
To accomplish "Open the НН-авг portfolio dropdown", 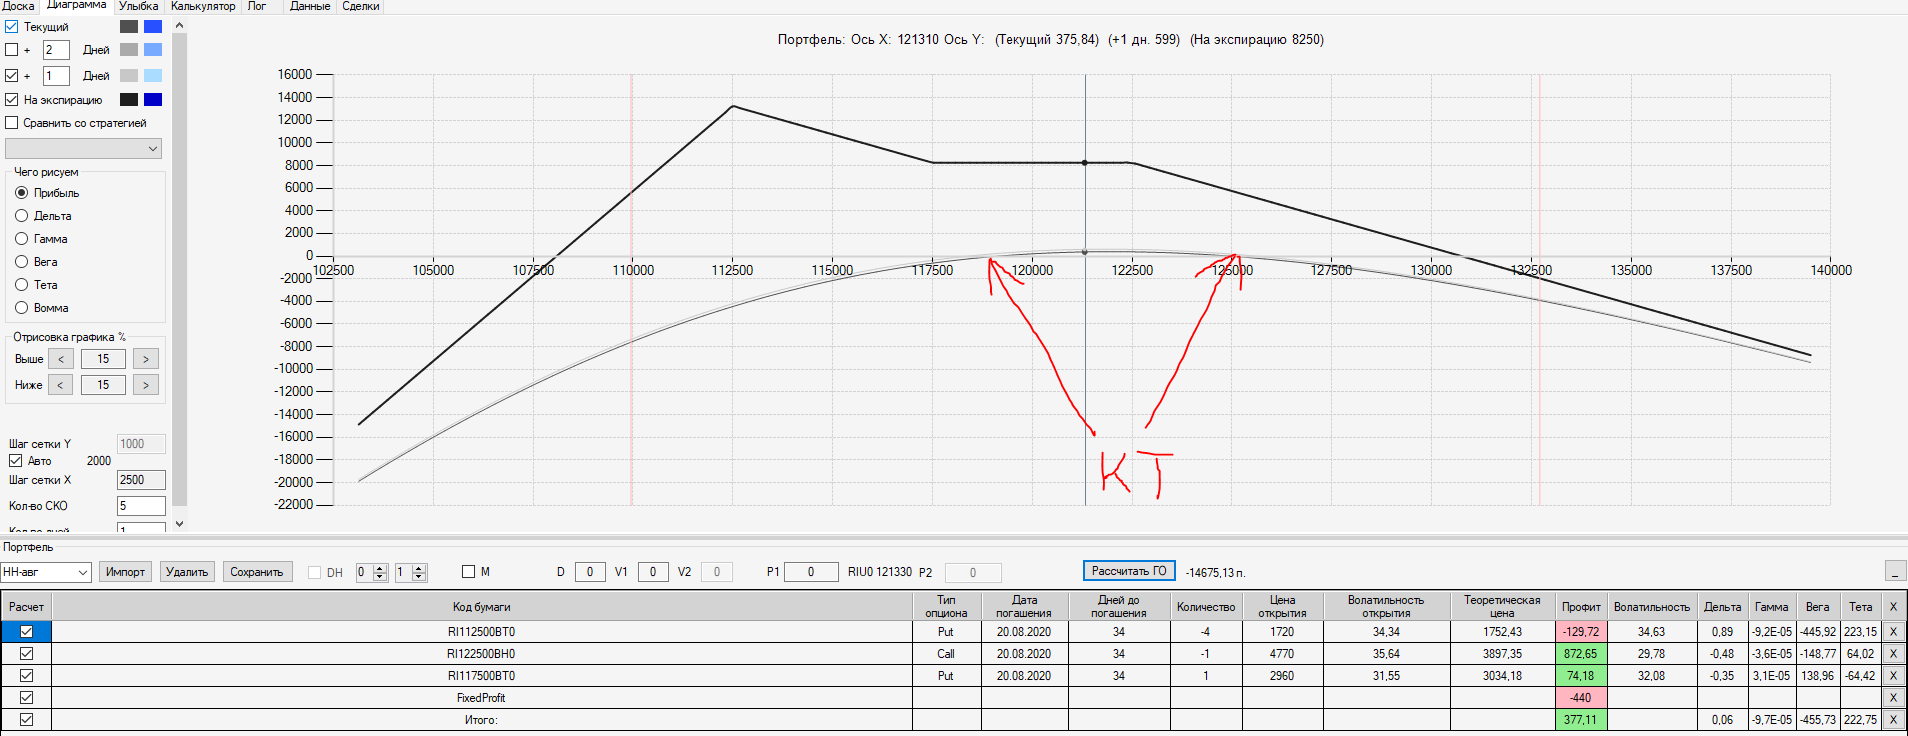I will (46, 572).
